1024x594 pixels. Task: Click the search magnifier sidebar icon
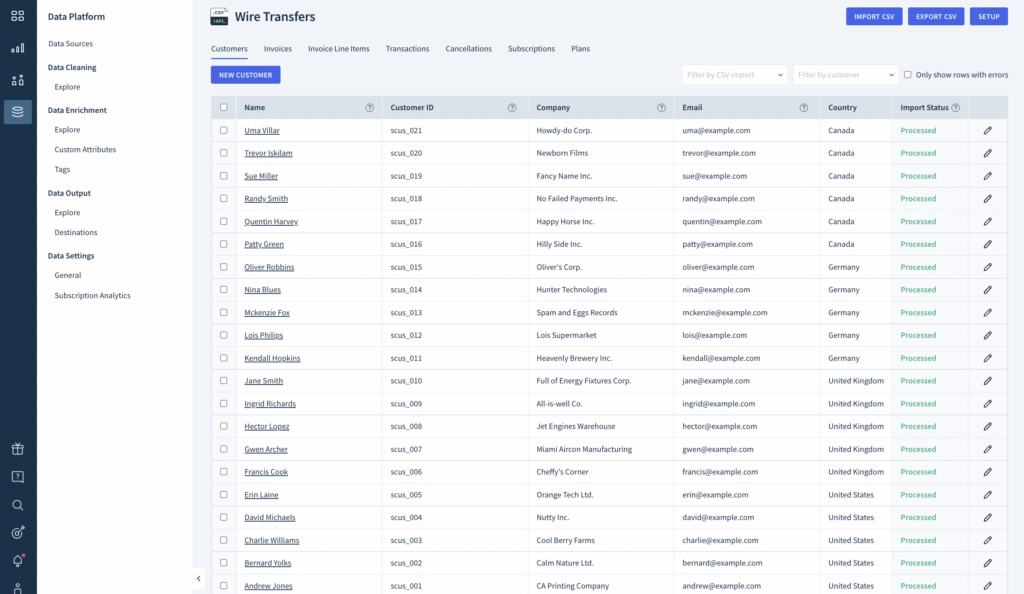(x=18, y=505)
